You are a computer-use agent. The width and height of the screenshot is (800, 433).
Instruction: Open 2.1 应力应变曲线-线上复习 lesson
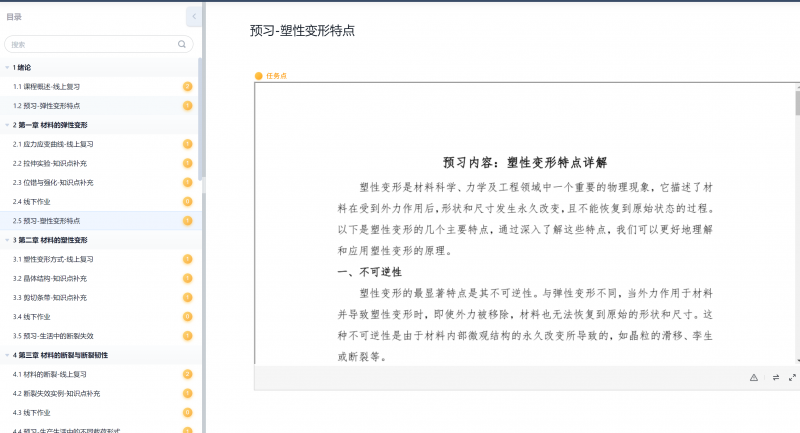[x=56, y=144]
